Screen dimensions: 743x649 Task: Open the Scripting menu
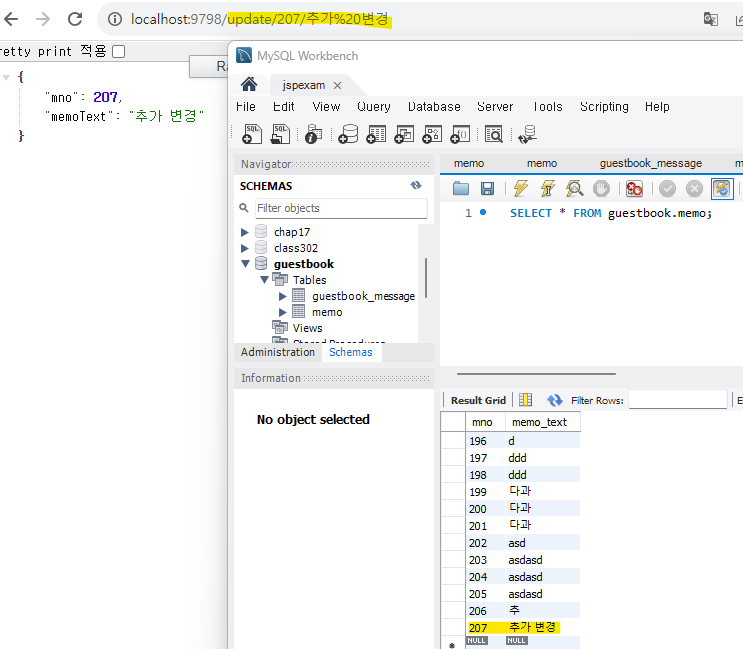pyautogui.click(x=604, y=107)
